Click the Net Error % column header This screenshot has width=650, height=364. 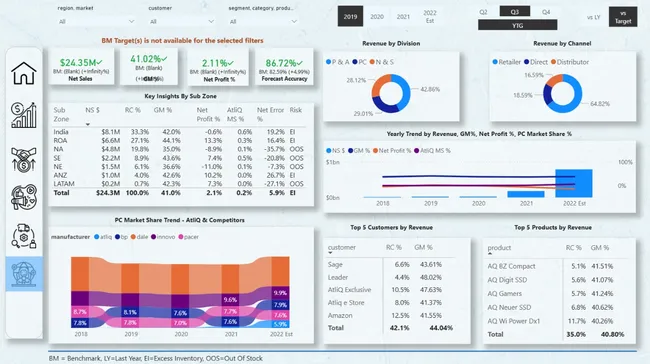(x=270, y=114)
